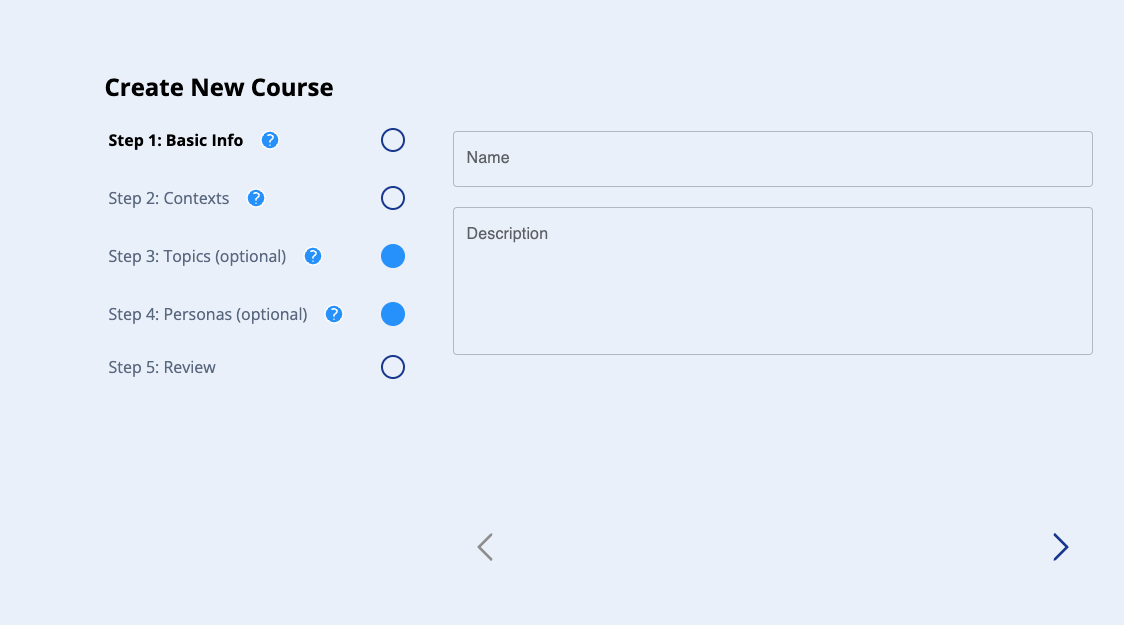1124x625 pixels.
Task: Go to Step 1: Basic Info
Action: [x=176, y=140]
